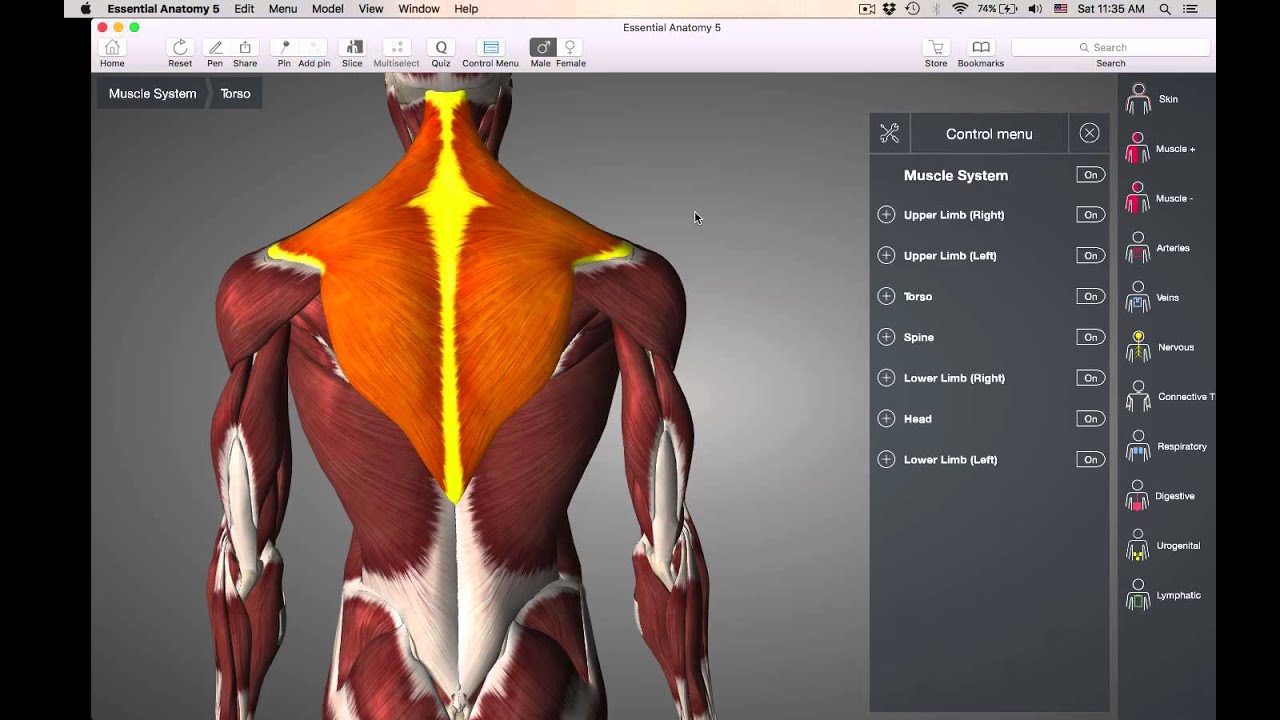This screenshot has height=720, width=1280.
Task: Remove a muscle layer with Muscle -
Action: pyautogui.click(x=1159, y=198)
